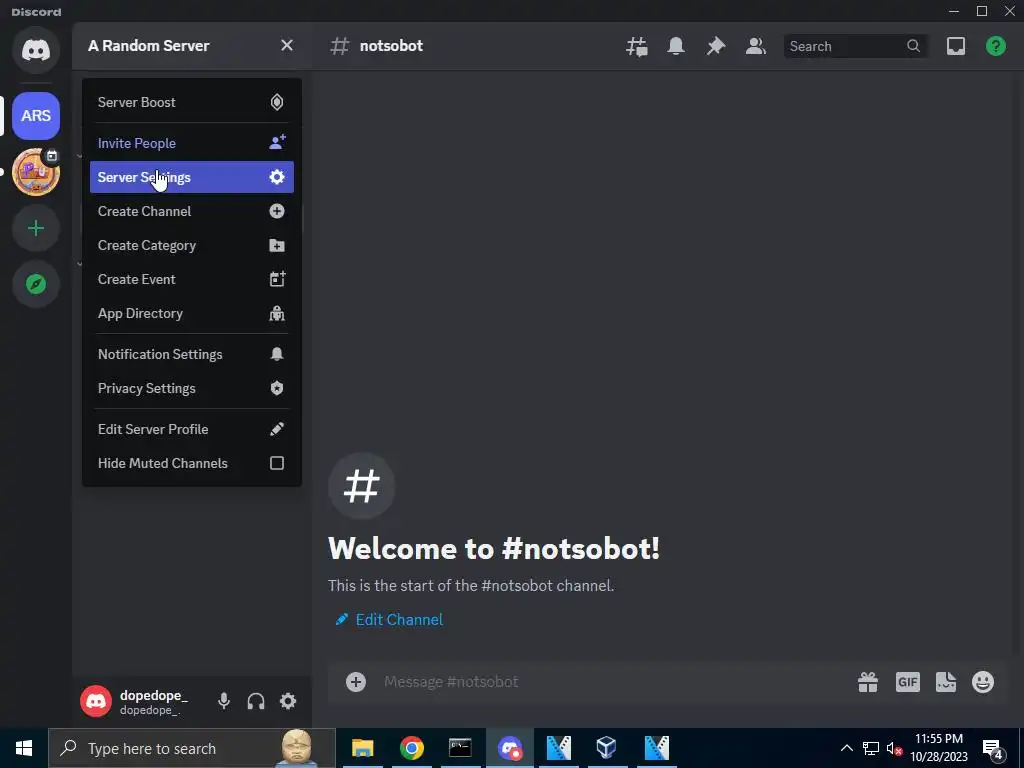Open Notification Settings menu entry

tap(191, 354)
